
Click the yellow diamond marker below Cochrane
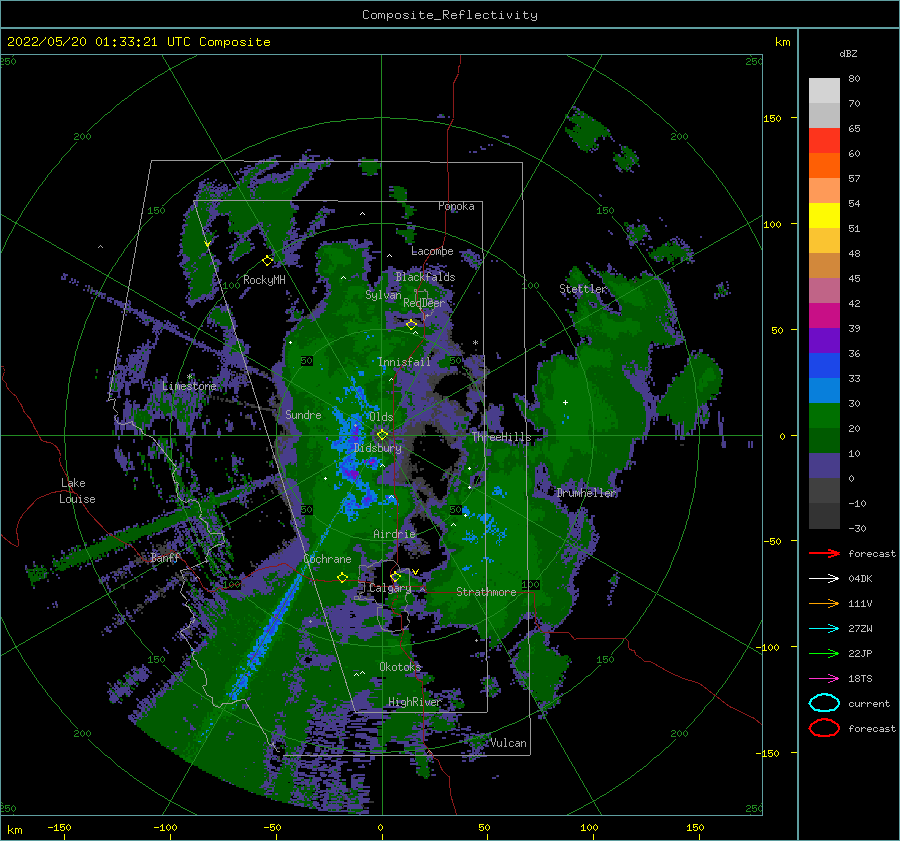click(x=343, y=577)
